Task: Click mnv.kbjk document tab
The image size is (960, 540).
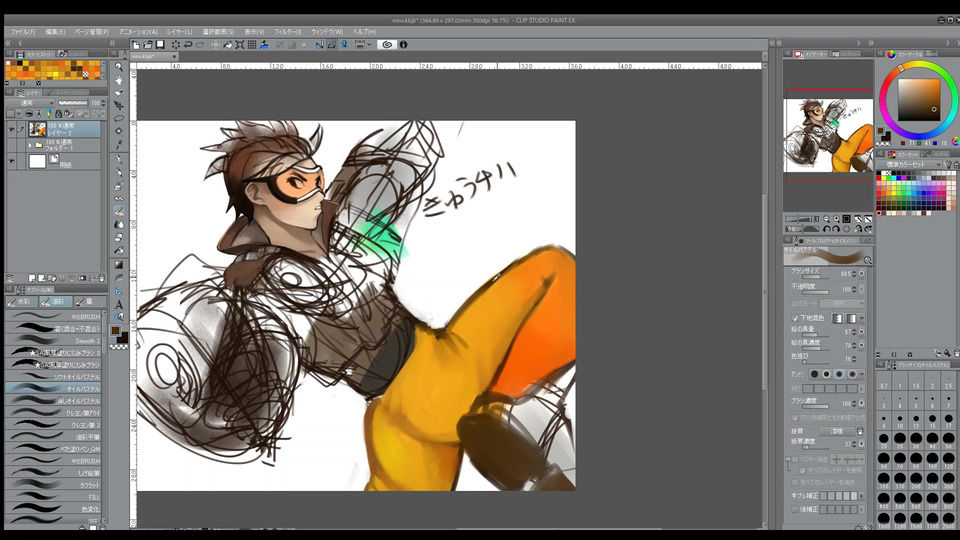Action: click(x=153, y=56)
